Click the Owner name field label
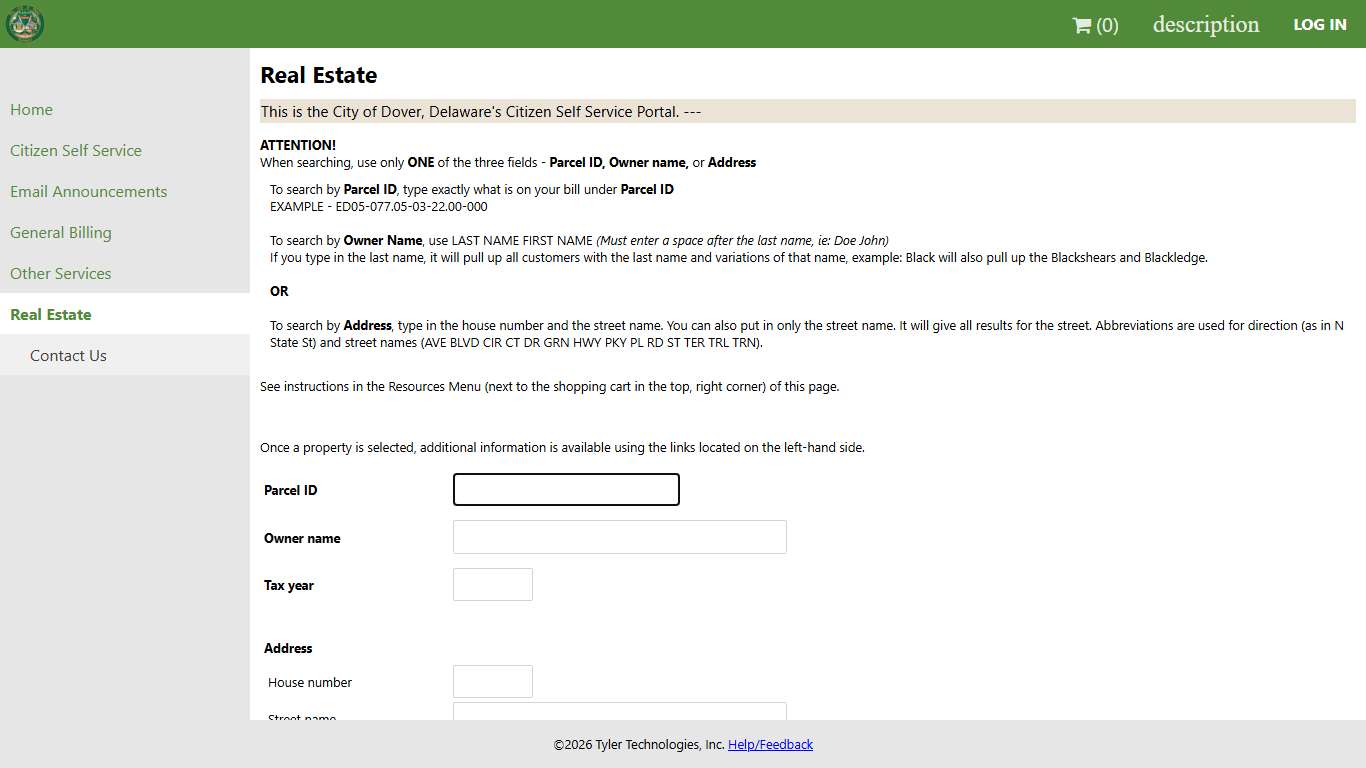The width and height of the screenshot is (1366, 768). [302, 539]
